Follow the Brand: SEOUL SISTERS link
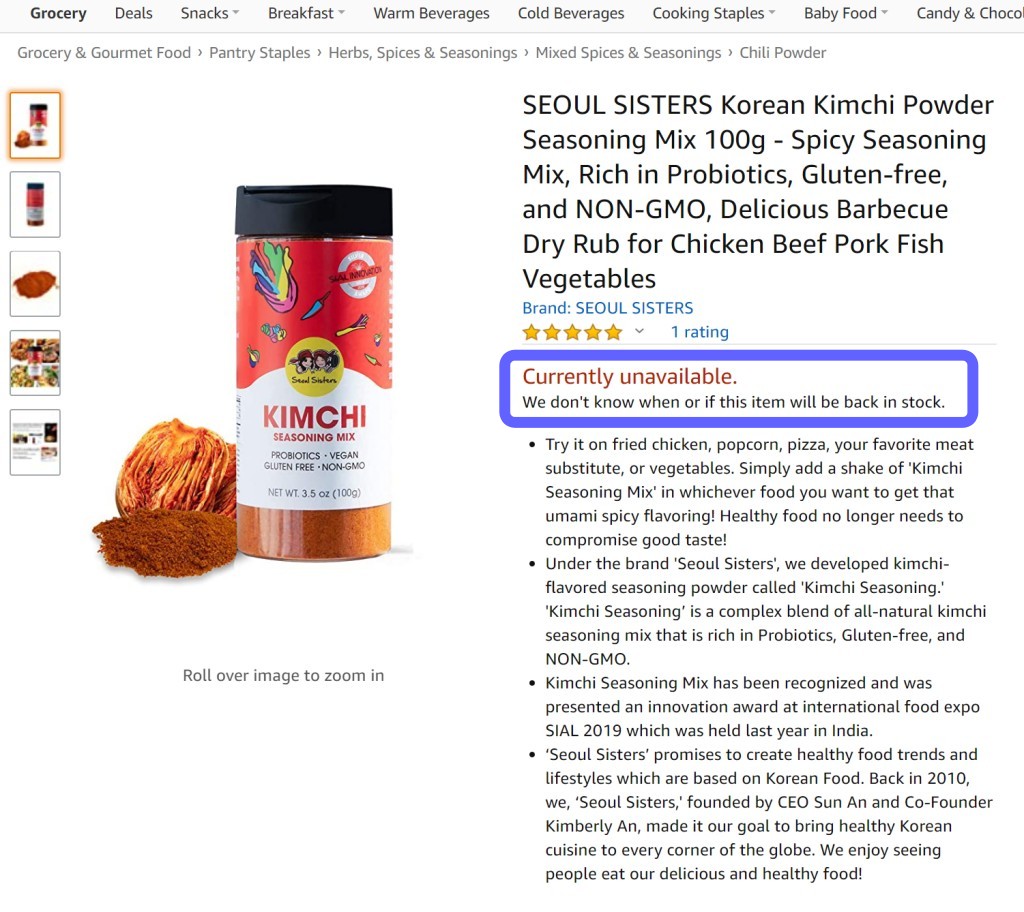The height and width of the screenshot is (912, 1024). tap(607, 308)
